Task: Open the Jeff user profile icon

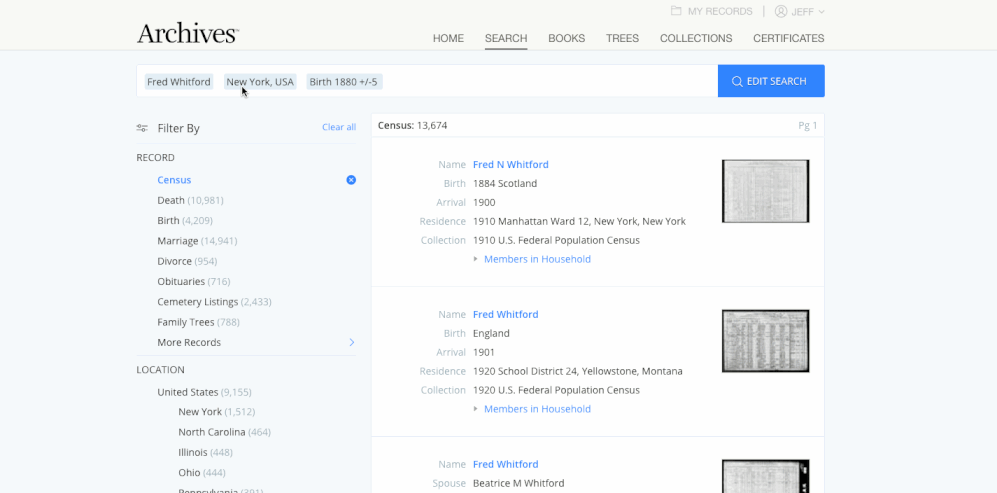Action: coord(781,11)
